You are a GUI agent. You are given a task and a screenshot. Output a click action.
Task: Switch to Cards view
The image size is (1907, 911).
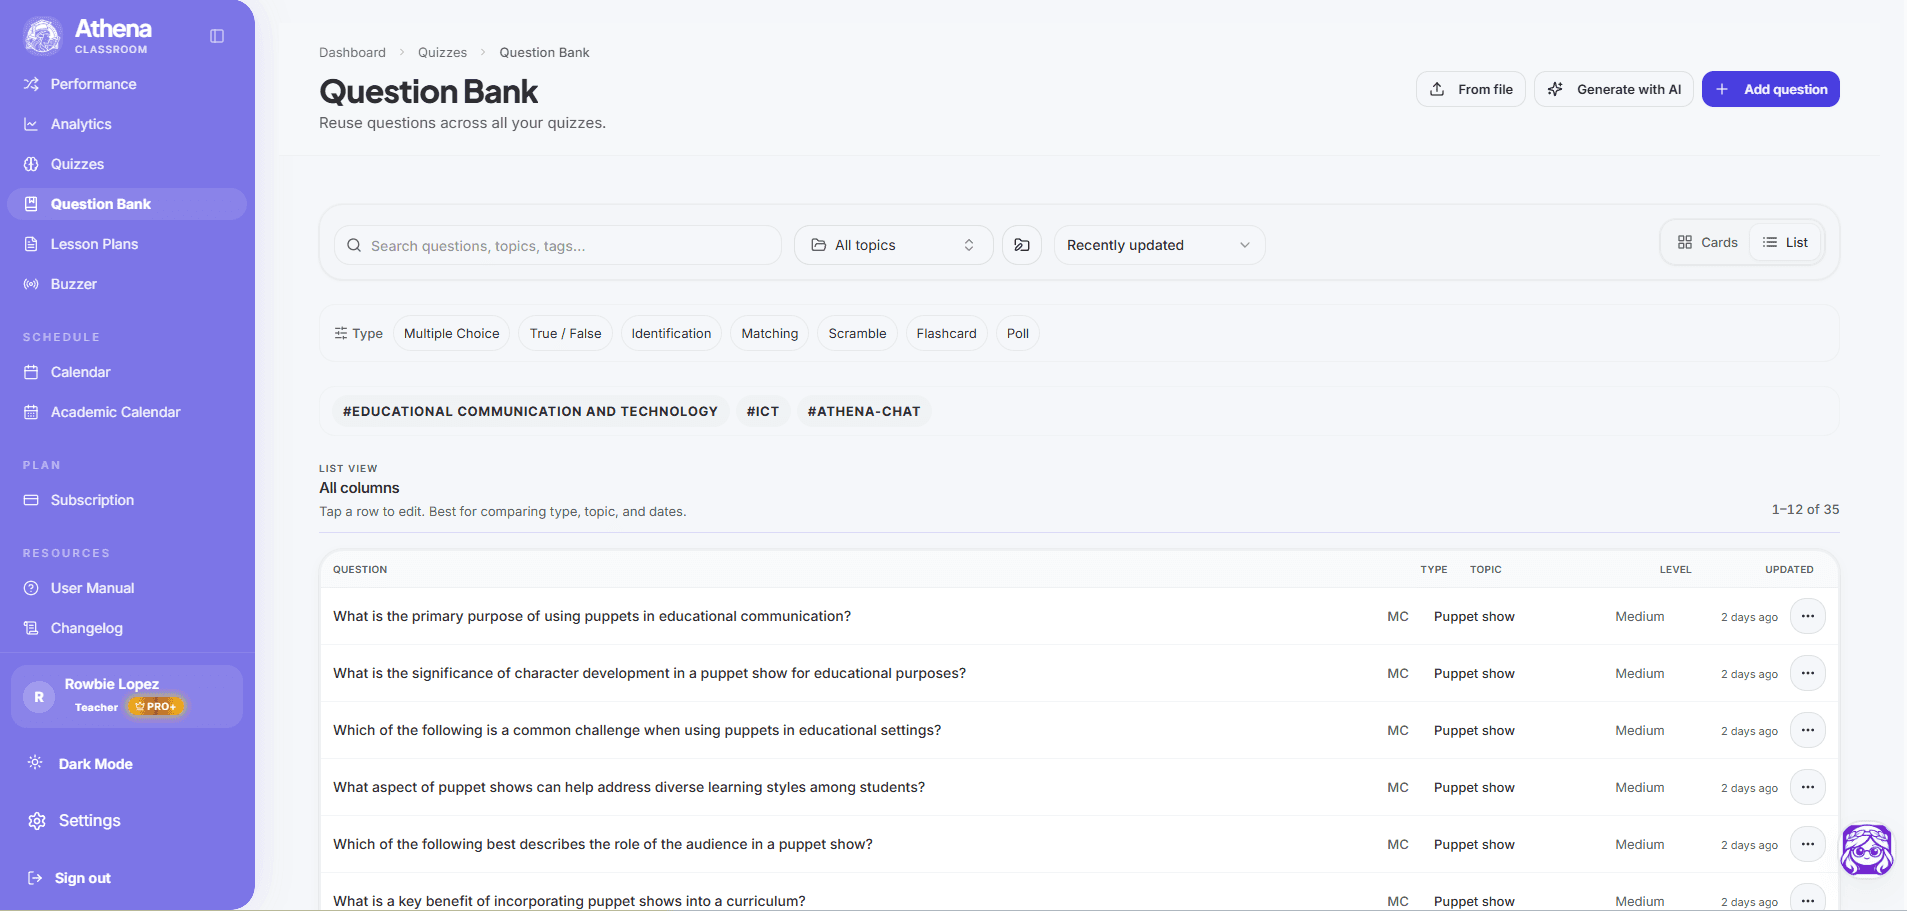tap(1708, 243)
